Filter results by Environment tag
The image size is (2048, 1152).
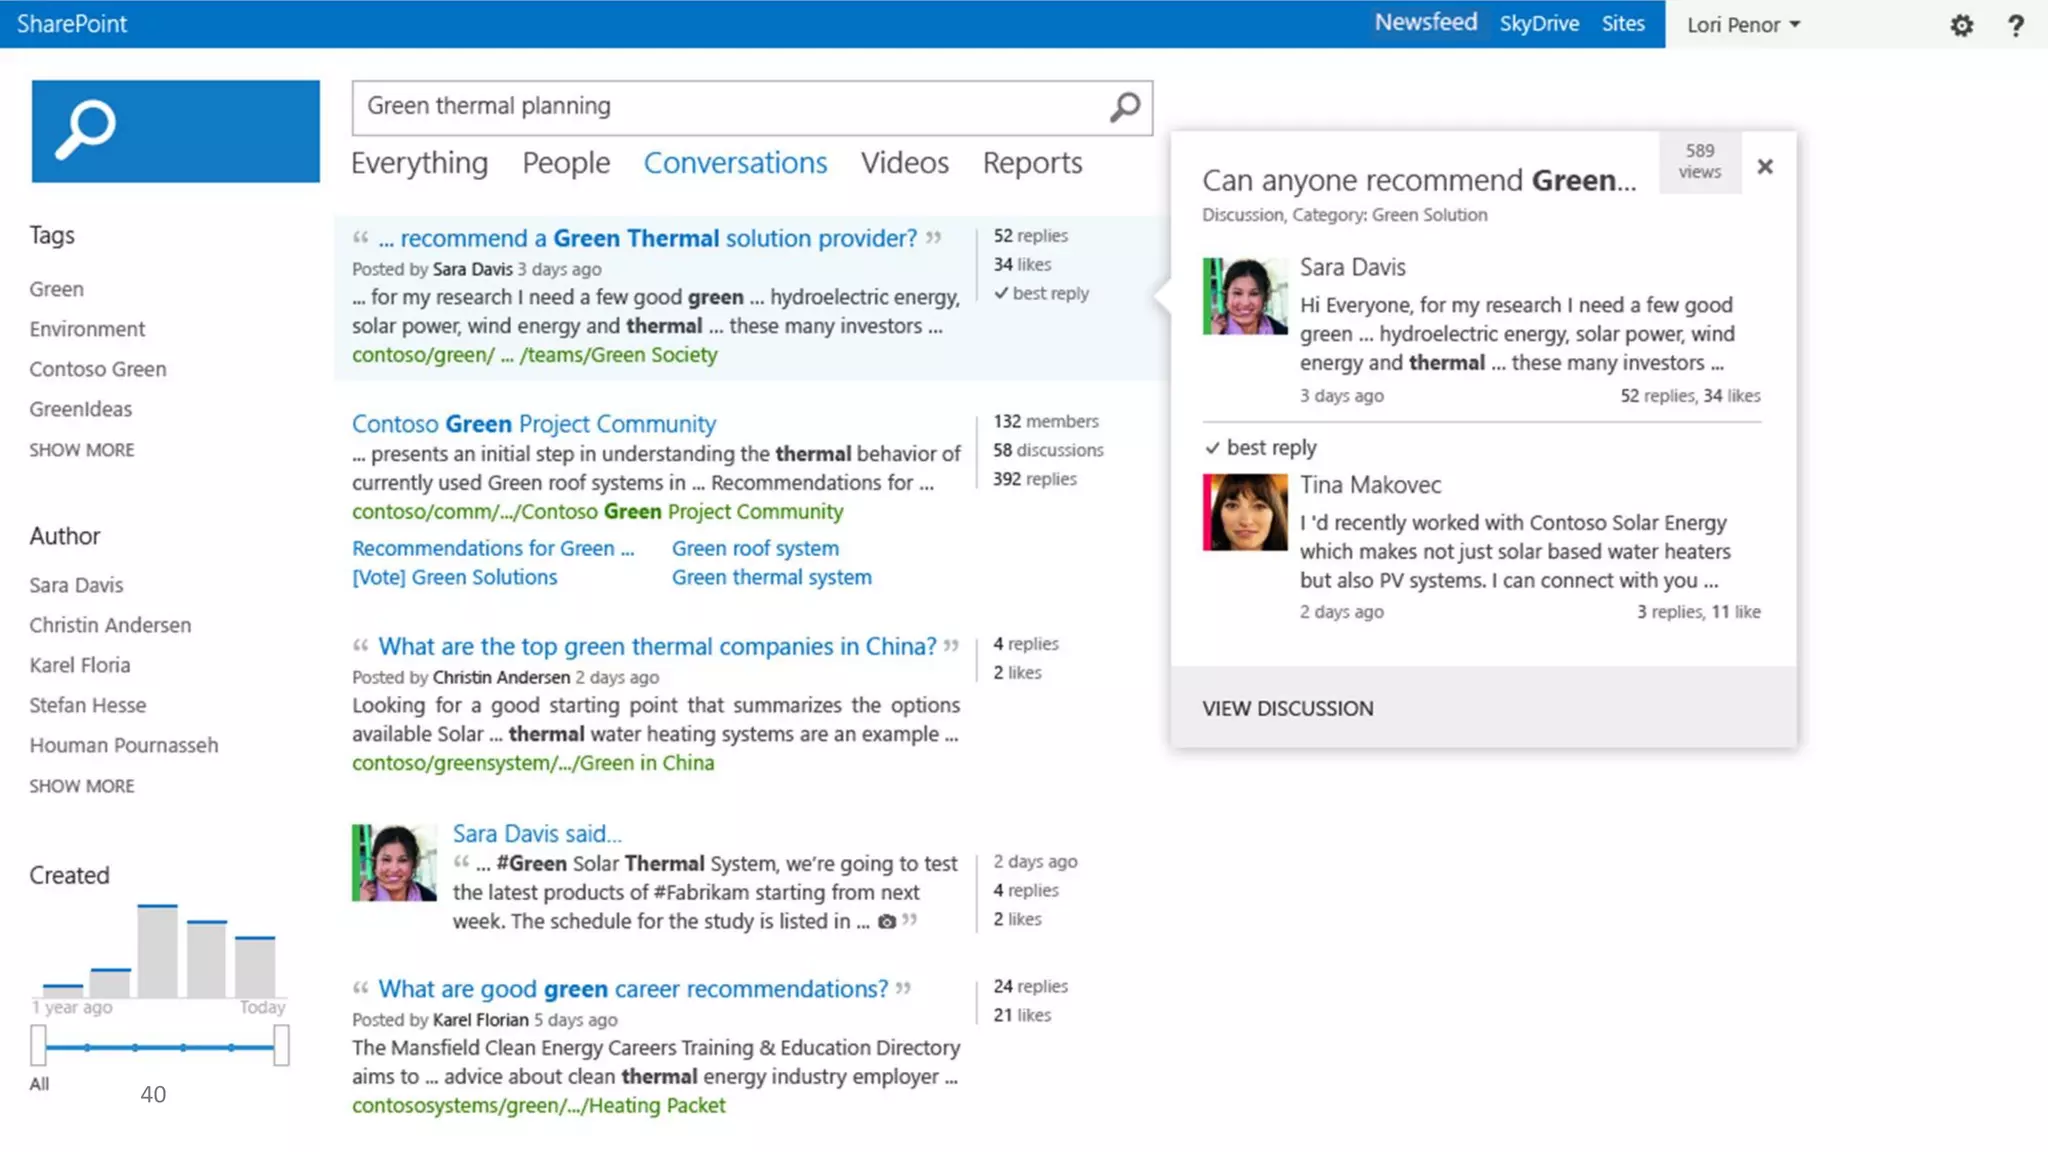(x=87, y=329)
